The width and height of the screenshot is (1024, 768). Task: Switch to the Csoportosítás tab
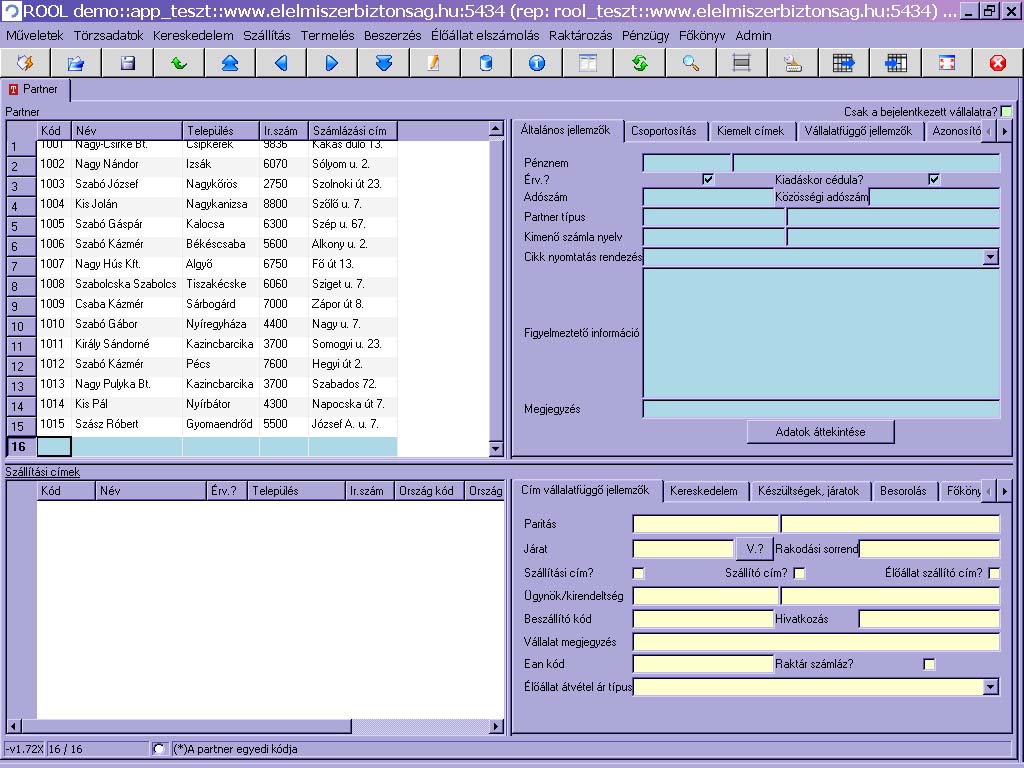[x=664, y=131]
